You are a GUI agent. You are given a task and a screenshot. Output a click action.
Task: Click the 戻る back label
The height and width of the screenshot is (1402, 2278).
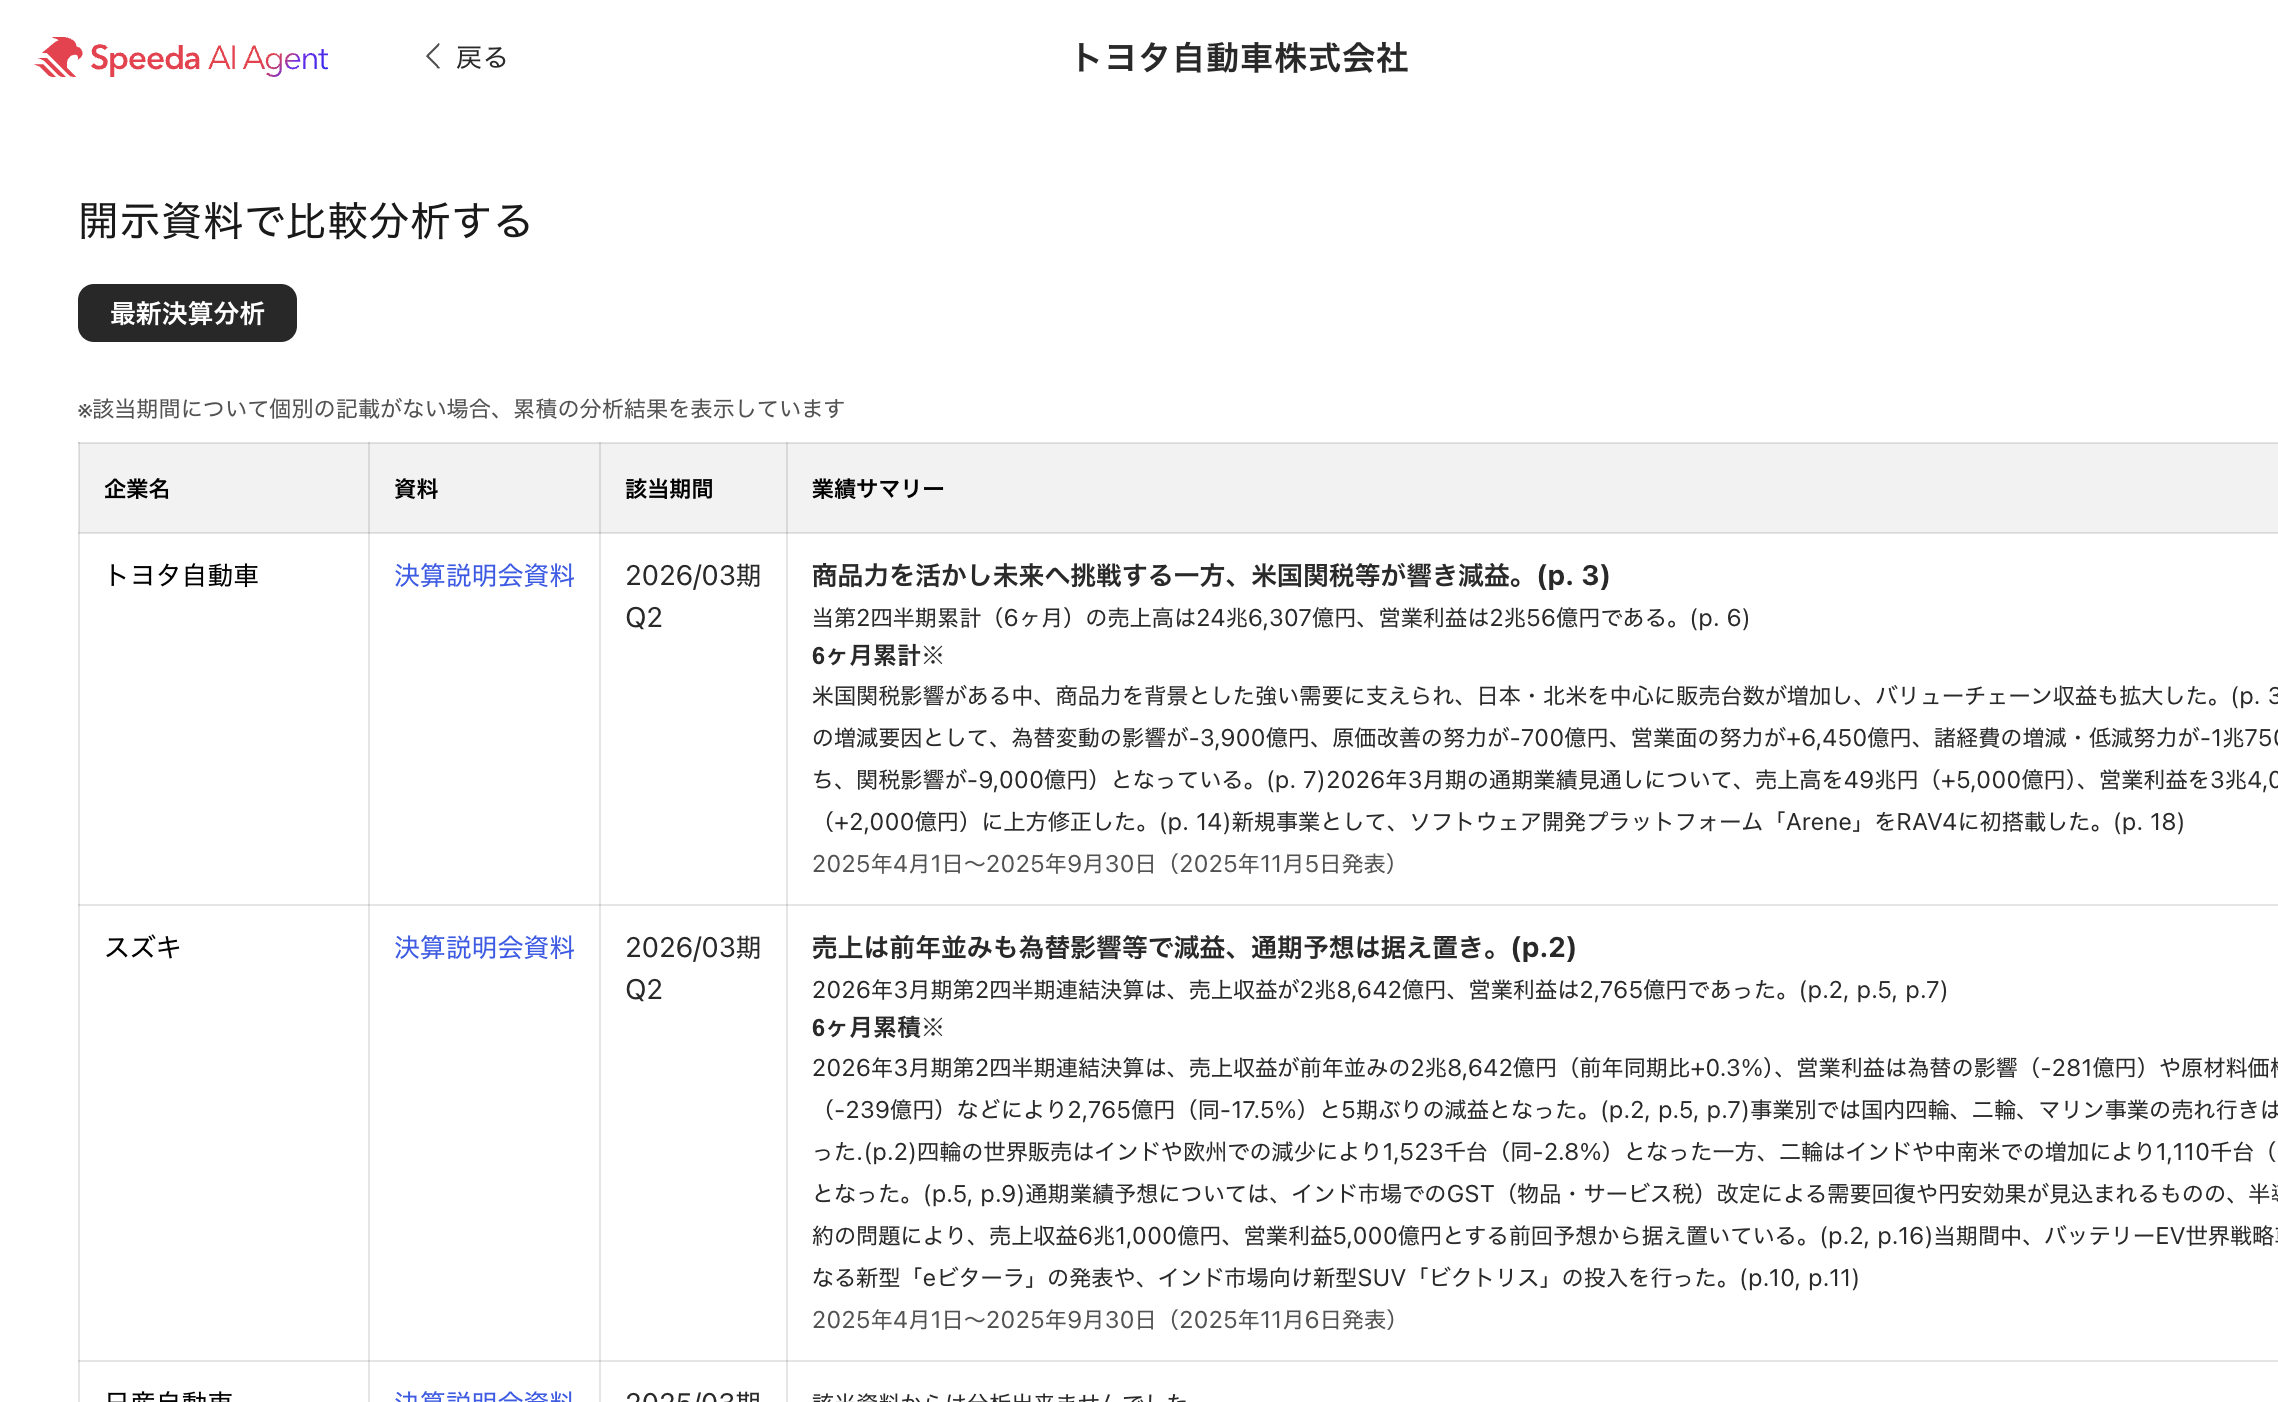coord(482,58)
